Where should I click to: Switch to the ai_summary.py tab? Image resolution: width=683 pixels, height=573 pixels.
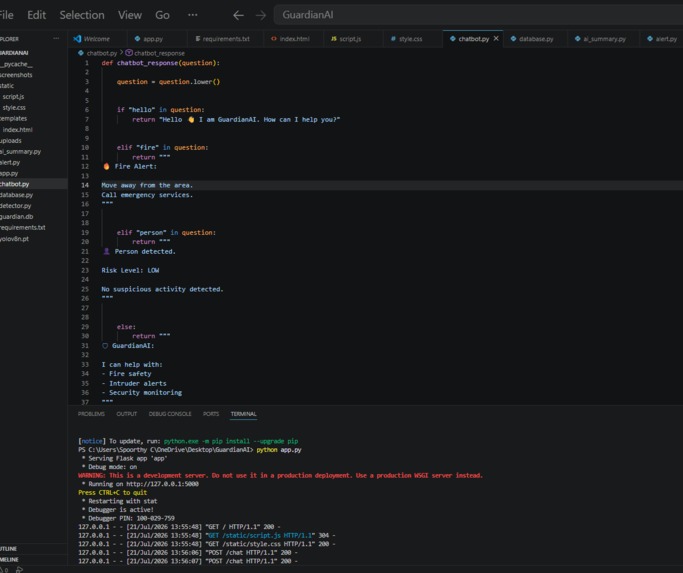[605, 39]
